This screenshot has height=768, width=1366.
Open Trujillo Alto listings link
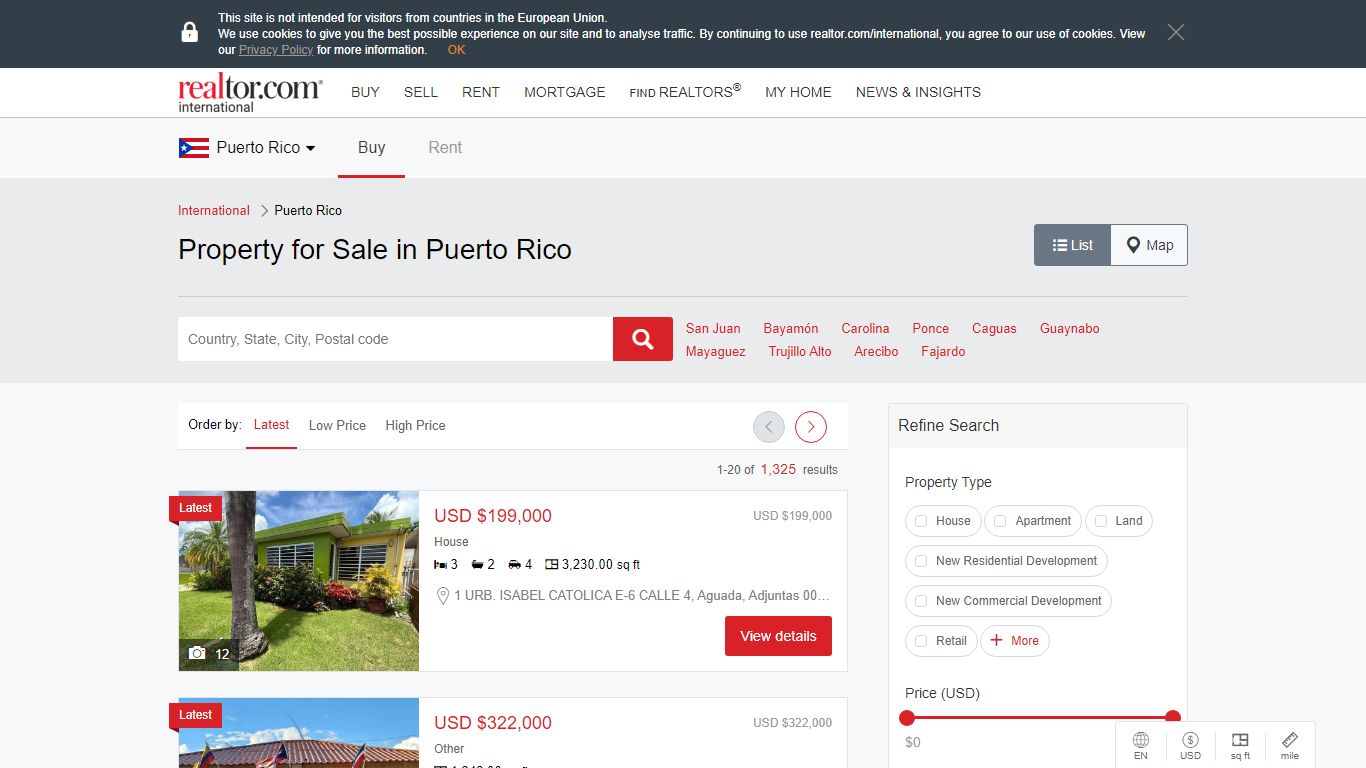click(800, 352)
